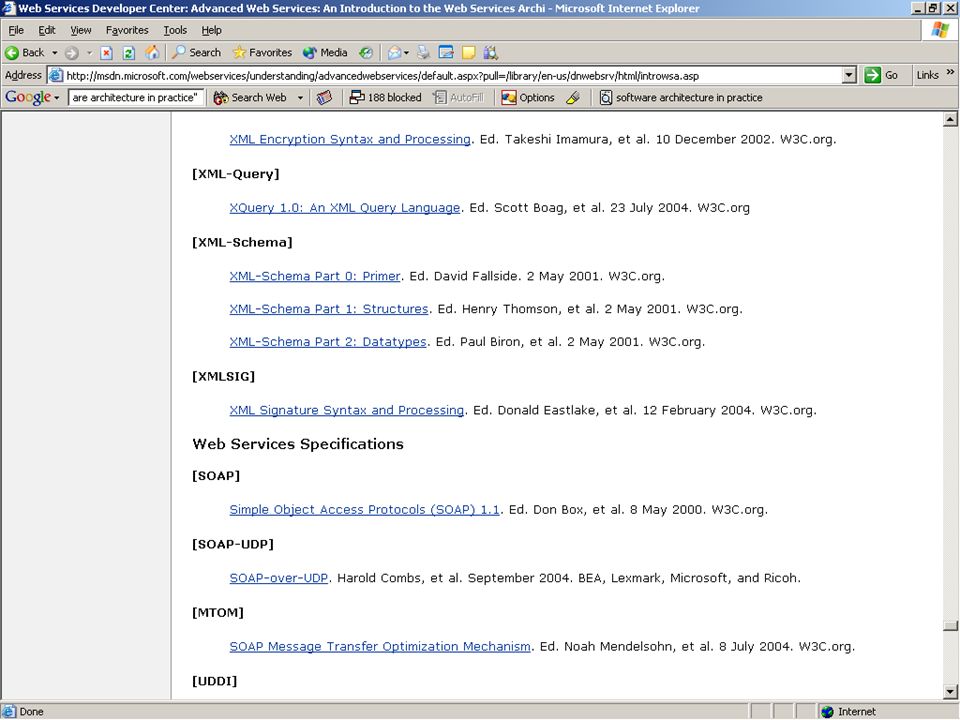The image size is (960, 720).
Task: Expand the Mail dropdown arrow
Action: click(406, 53)
